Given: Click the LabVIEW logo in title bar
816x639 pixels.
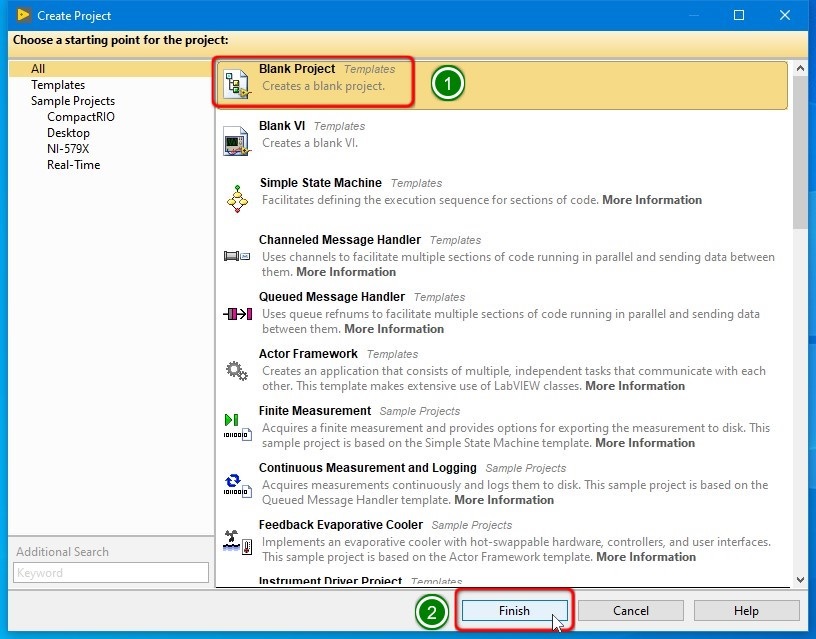Looking at the screenshot, I should 23,15.
